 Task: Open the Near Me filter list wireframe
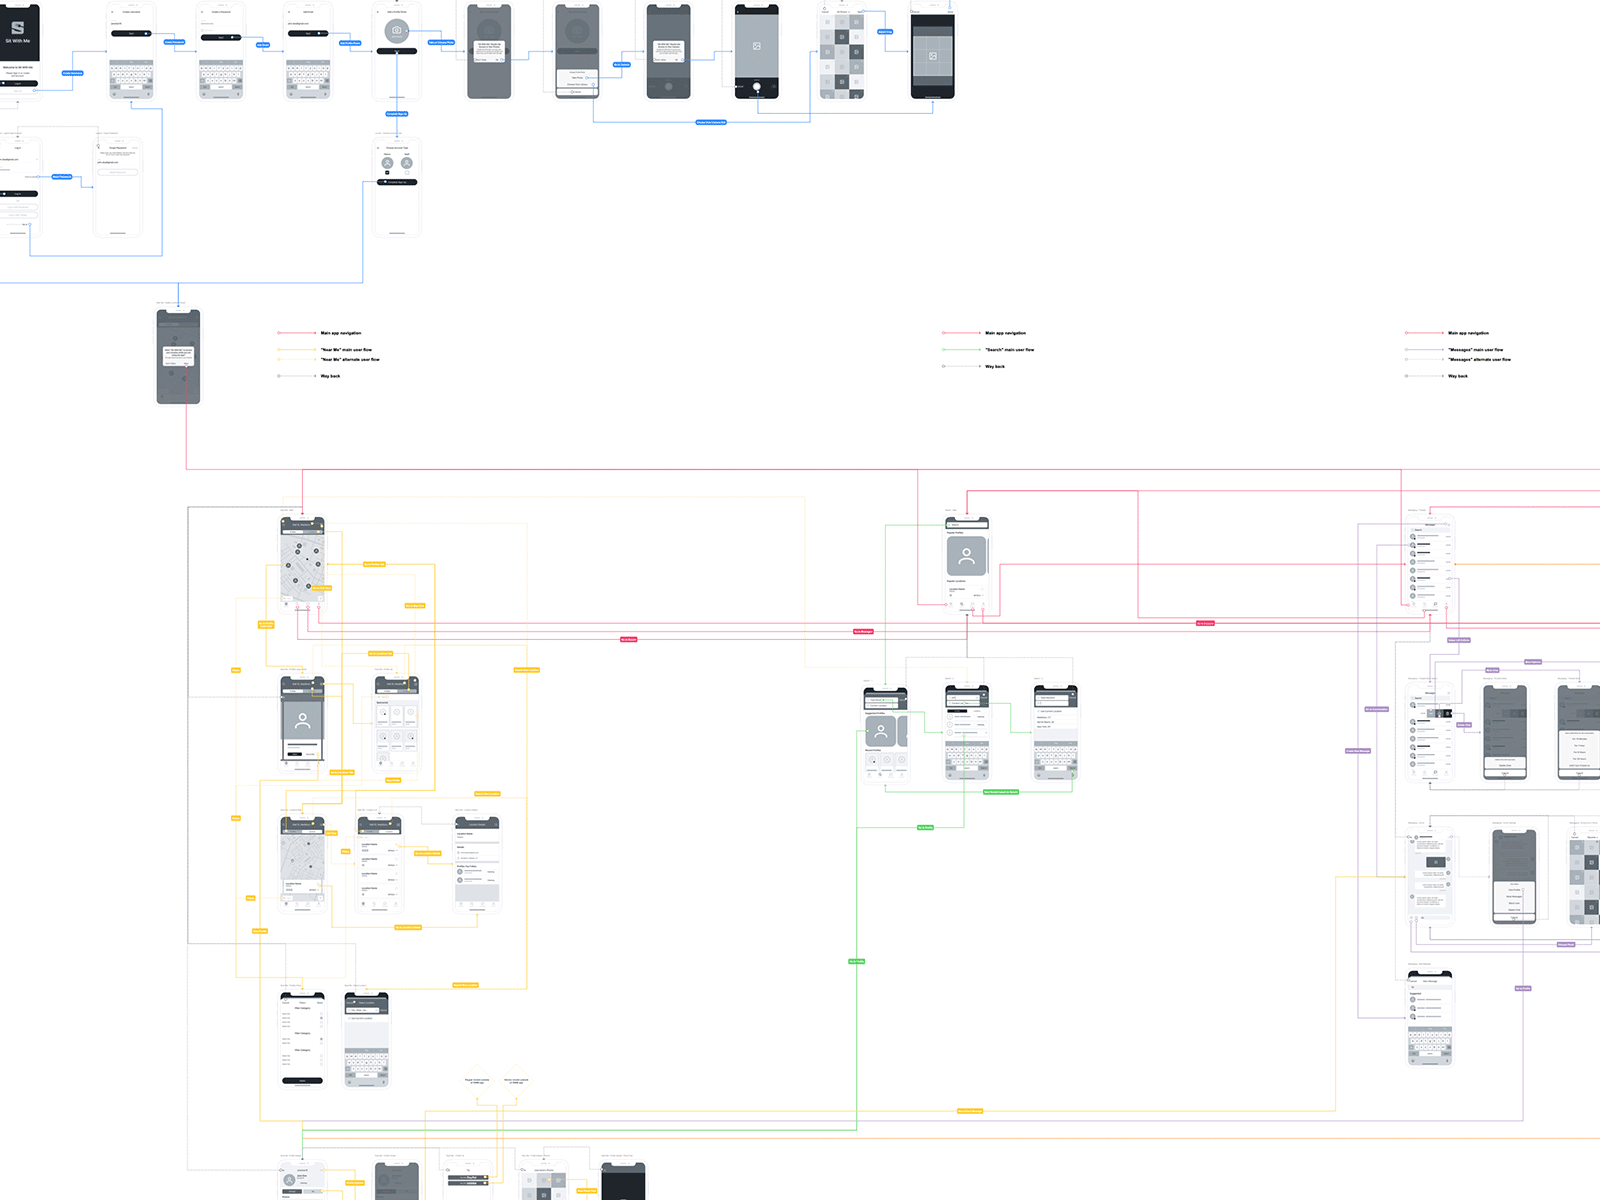click(x=302, y=1040)
